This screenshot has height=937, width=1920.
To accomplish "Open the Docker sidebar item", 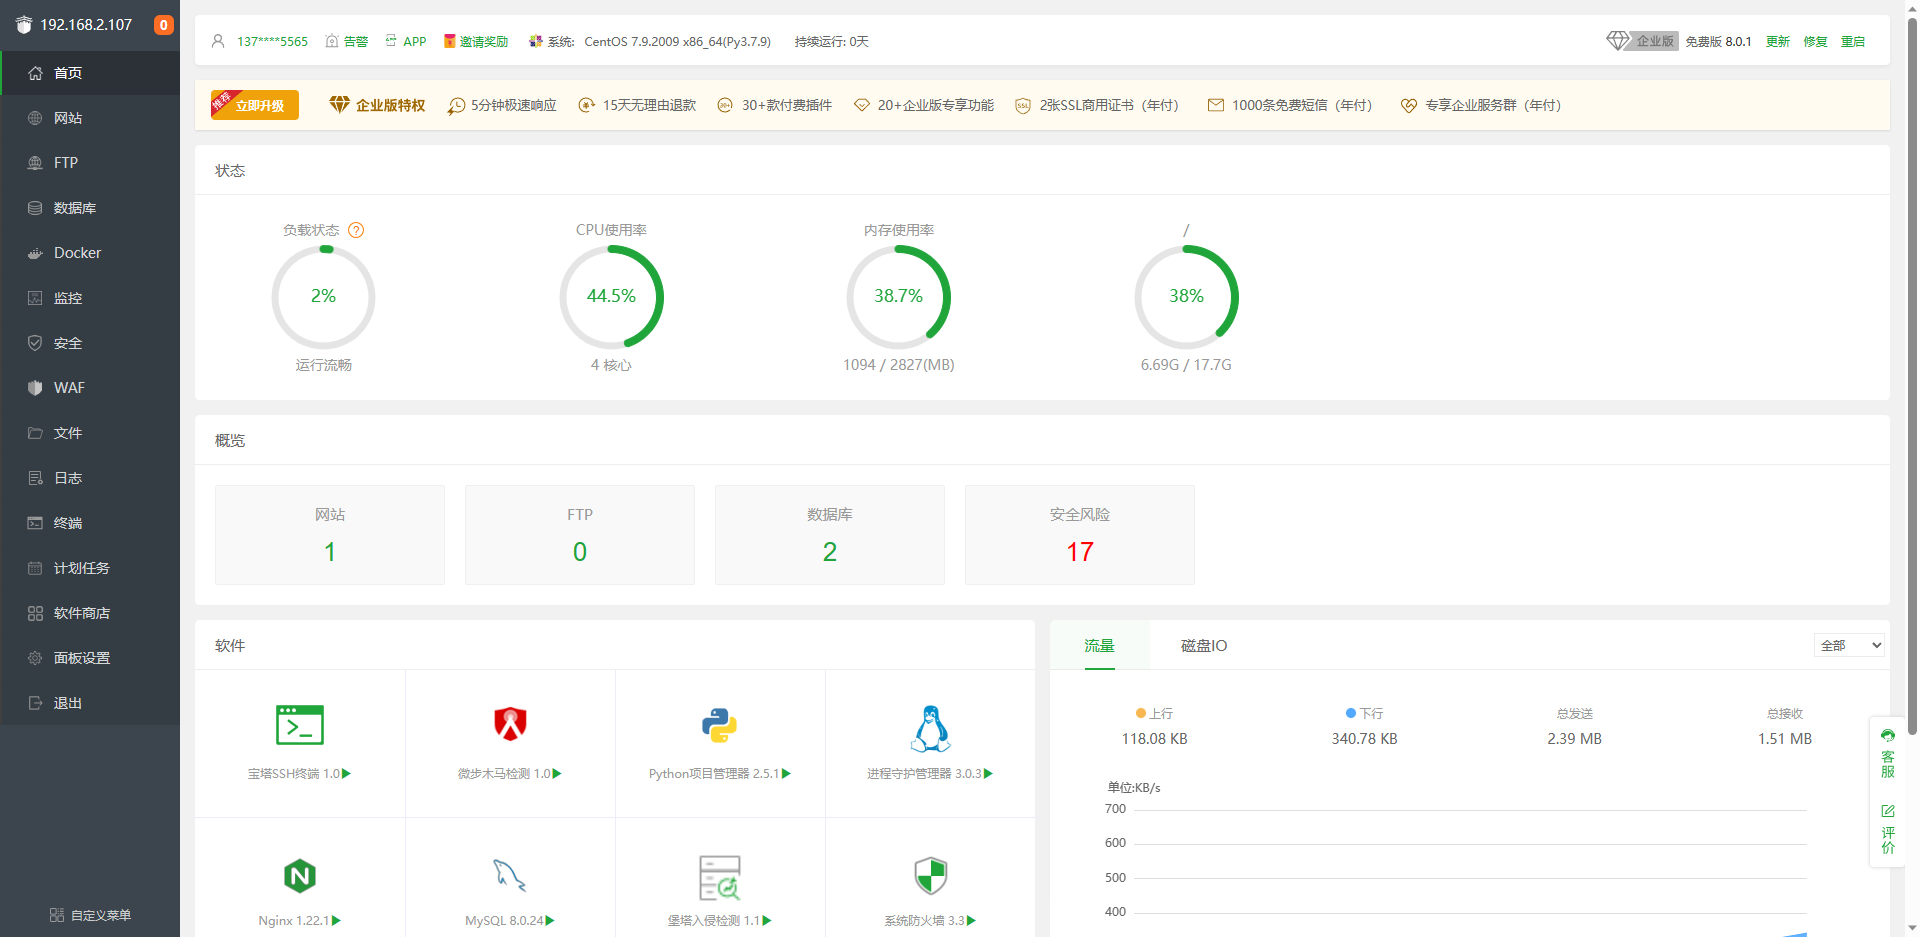I will 90,253.
